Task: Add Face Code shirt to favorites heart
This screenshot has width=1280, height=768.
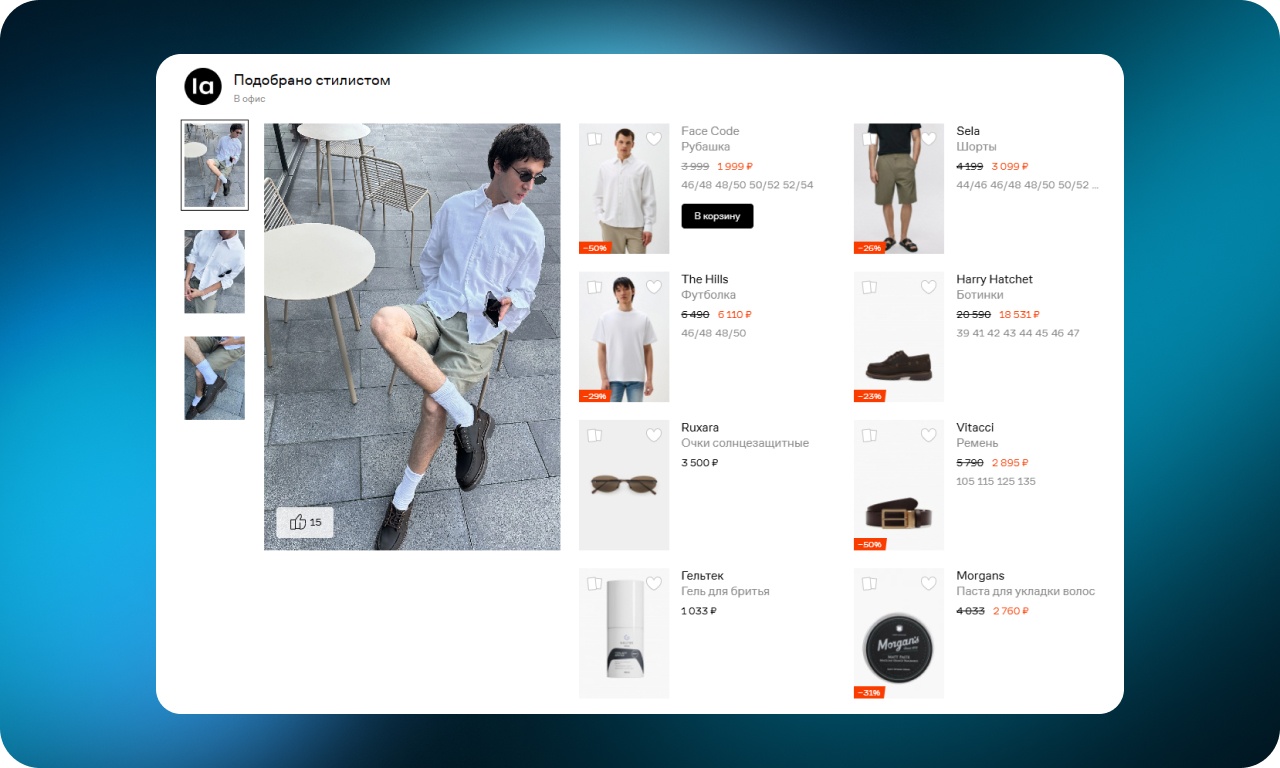Action: pyautogui.click(x=654, y=139)
